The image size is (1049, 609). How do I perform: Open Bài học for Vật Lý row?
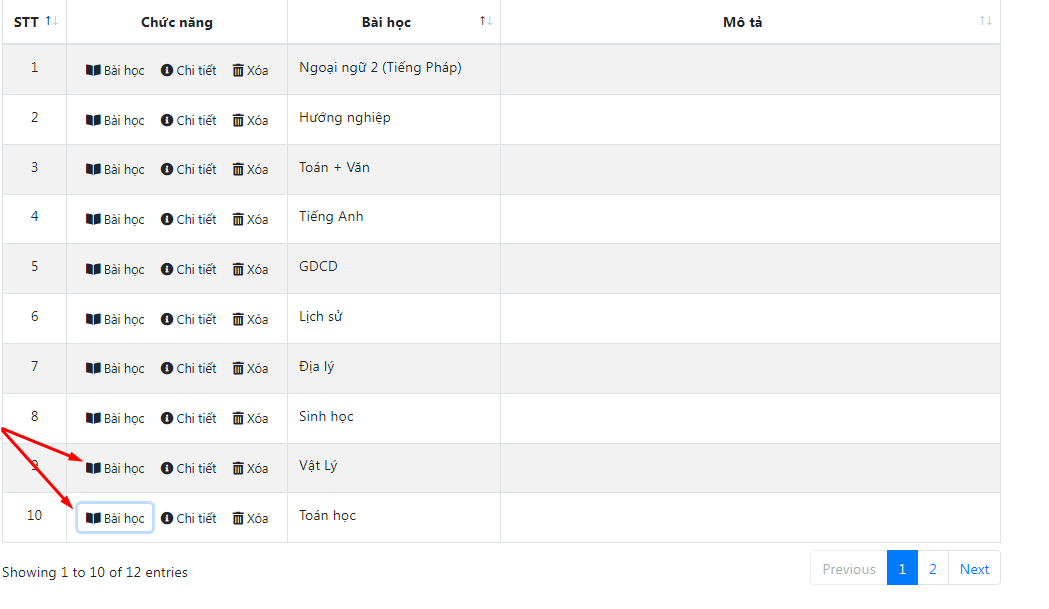point(115,468)
